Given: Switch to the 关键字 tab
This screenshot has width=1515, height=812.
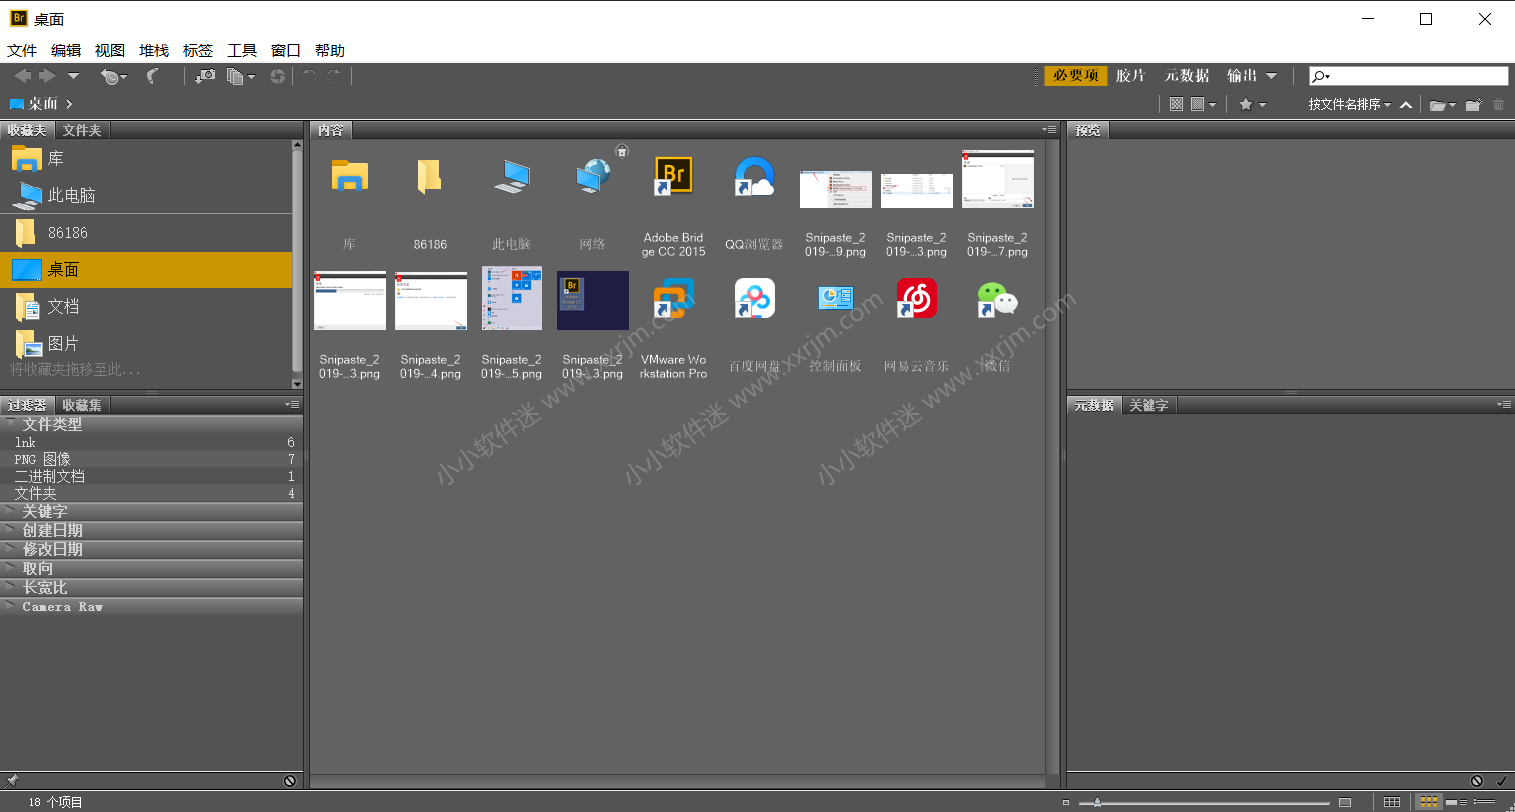Looking at the screenshot, I should point(1148,405).
